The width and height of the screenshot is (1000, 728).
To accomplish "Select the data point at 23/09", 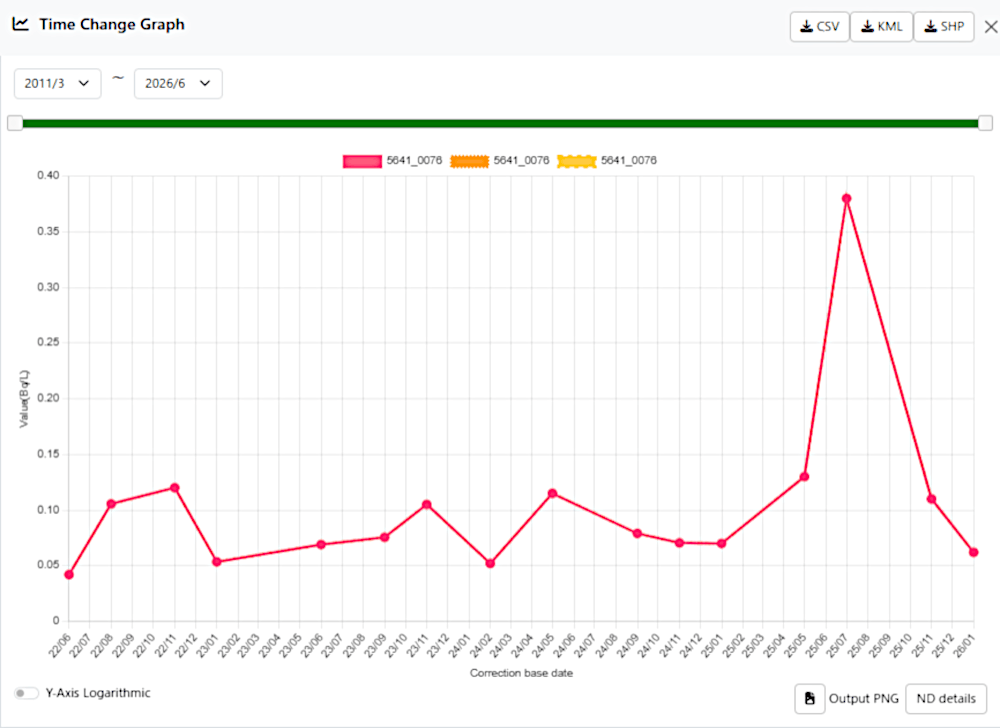I will tap(385, 537).
